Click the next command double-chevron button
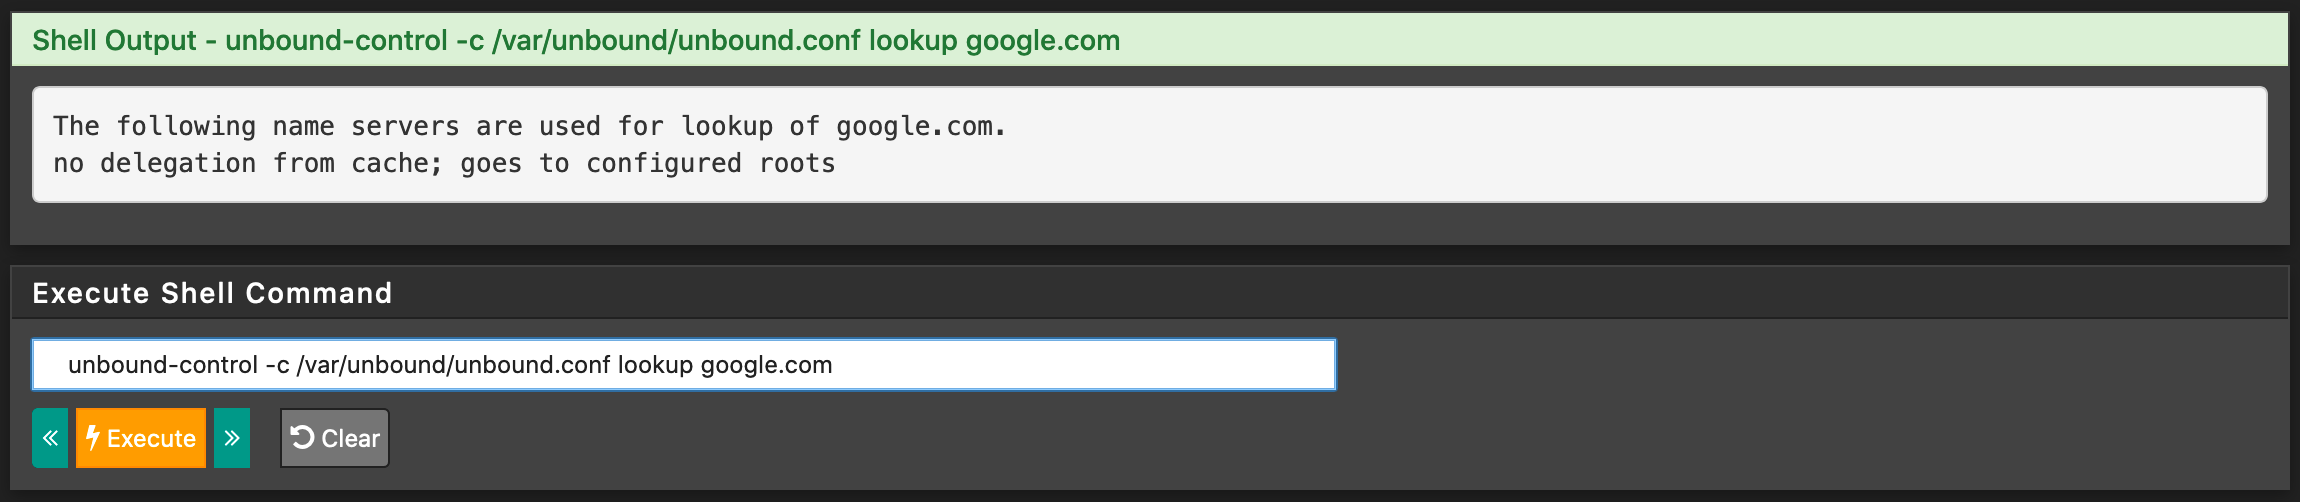 232,438
